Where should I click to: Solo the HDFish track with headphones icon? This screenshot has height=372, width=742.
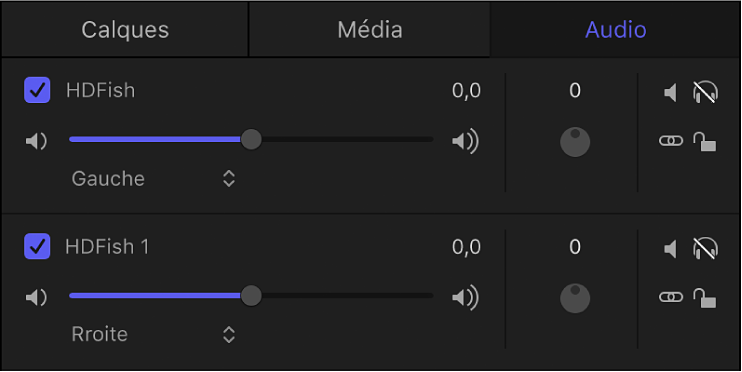(705, 92)
